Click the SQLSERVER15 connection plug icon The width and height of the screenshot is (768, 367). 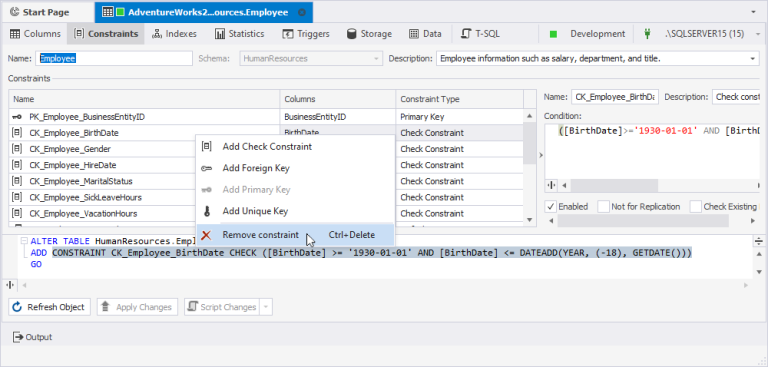point(647,34)
